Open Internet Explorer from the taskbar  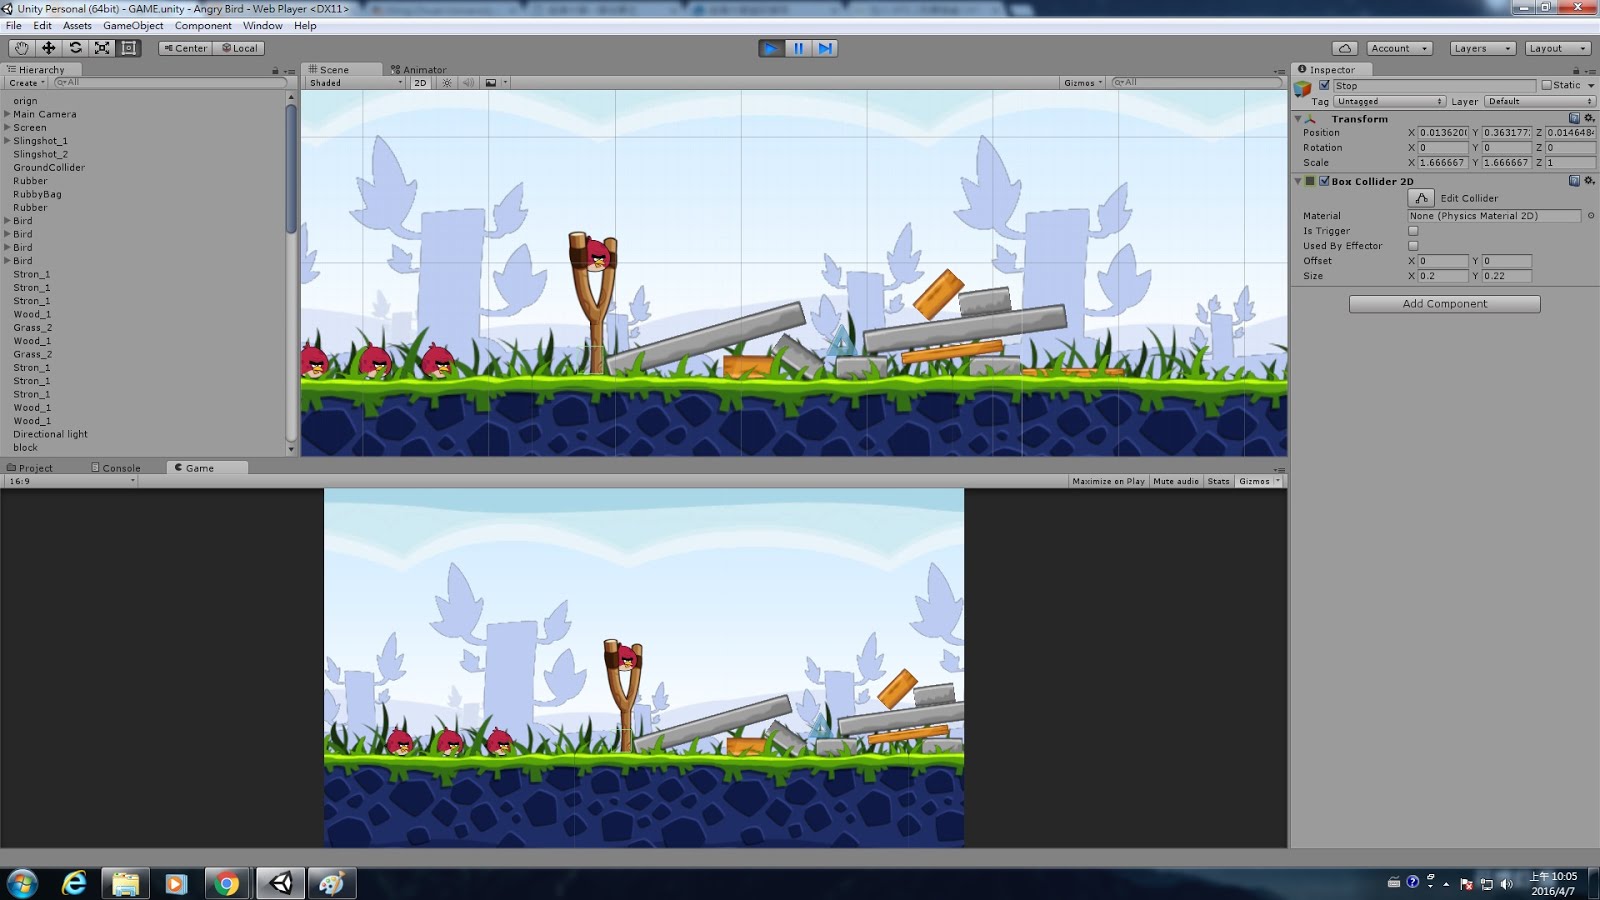74,883
